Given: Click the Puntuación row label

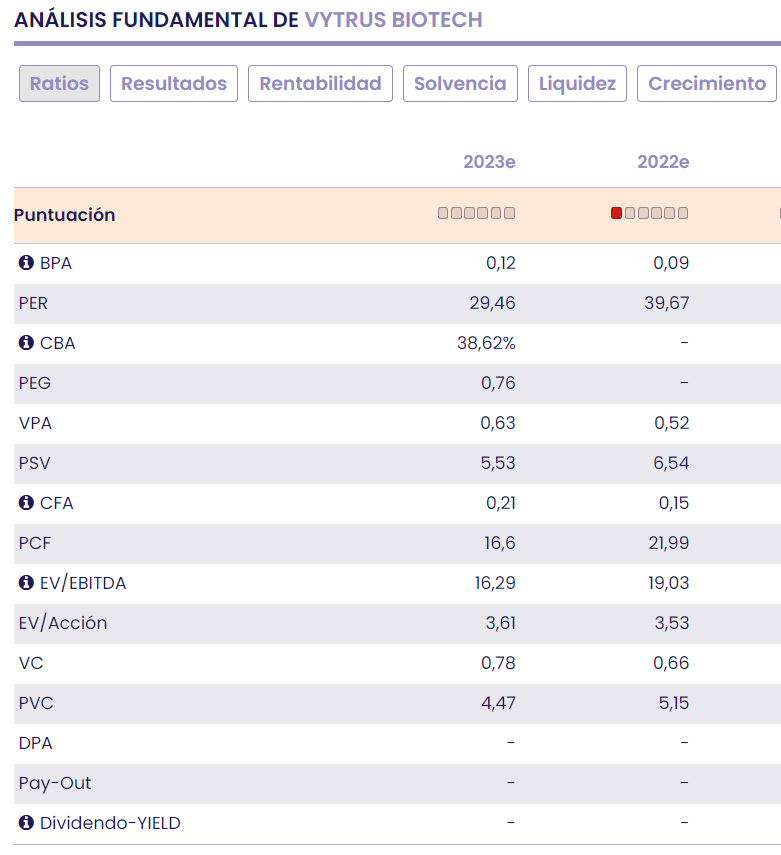Looking at the screenshot, I should (x=66, y=215).
